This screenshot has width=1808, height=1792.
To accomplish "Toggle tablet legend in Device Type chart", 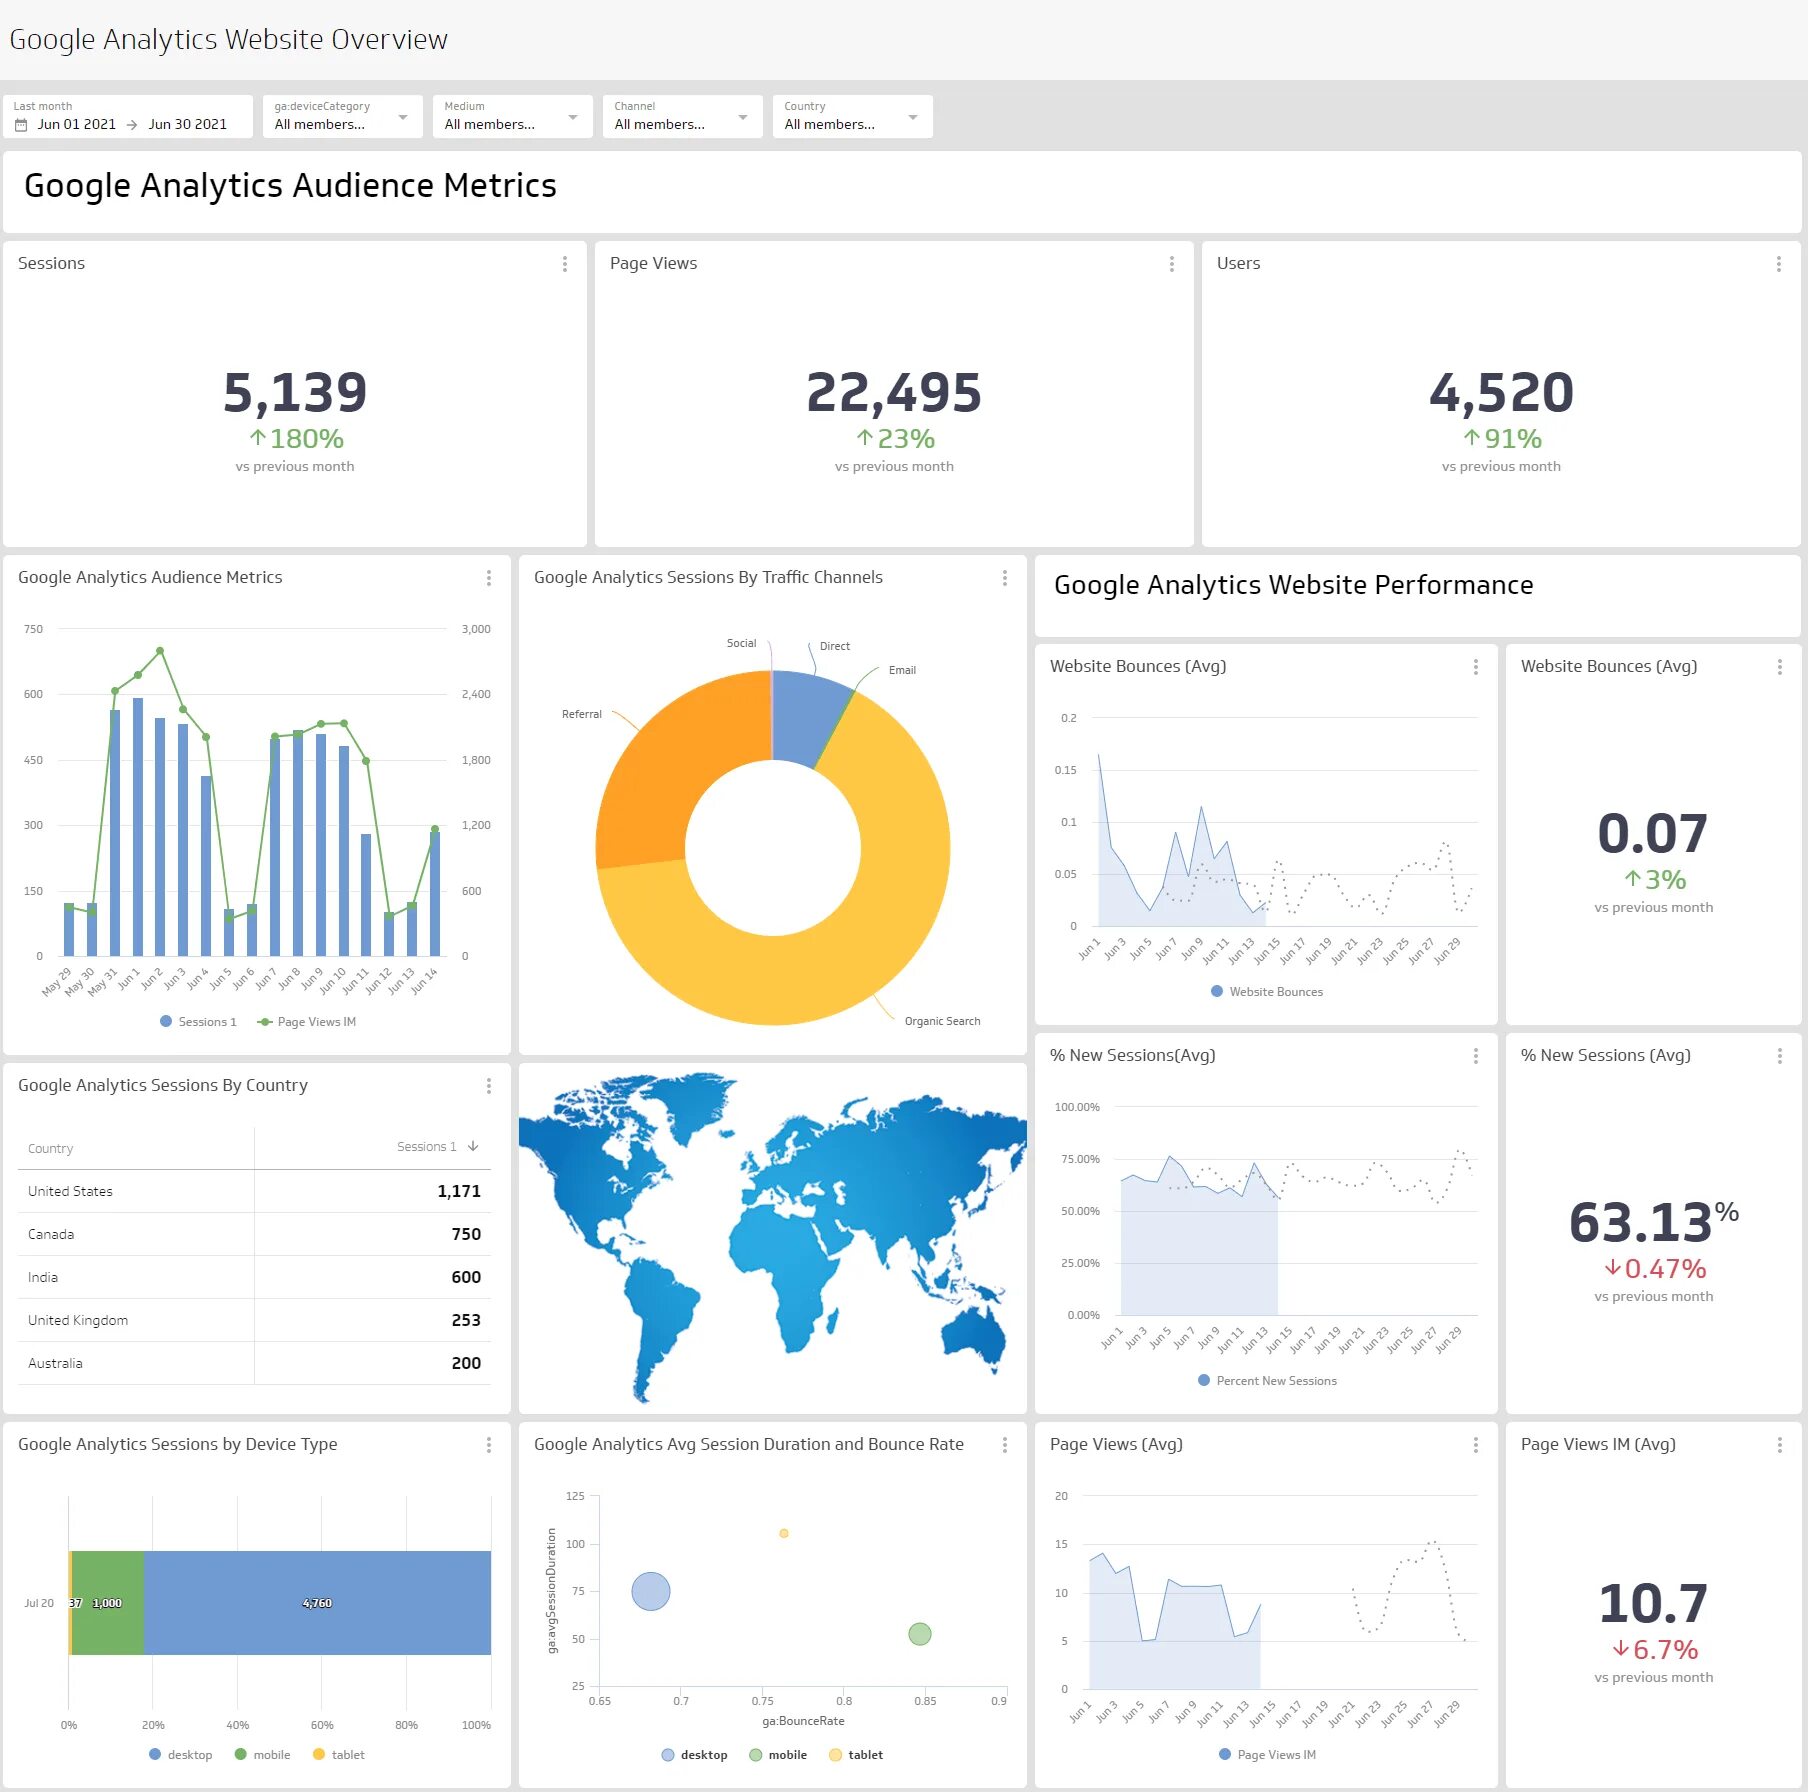I will pos(339,1755).
